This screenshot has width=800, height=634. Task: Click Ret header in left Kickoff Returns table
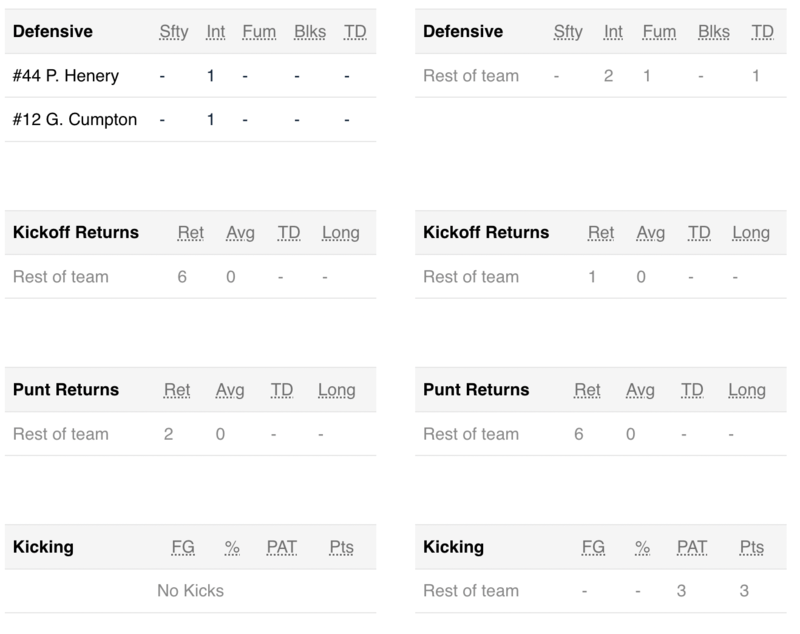click(191, 233)
